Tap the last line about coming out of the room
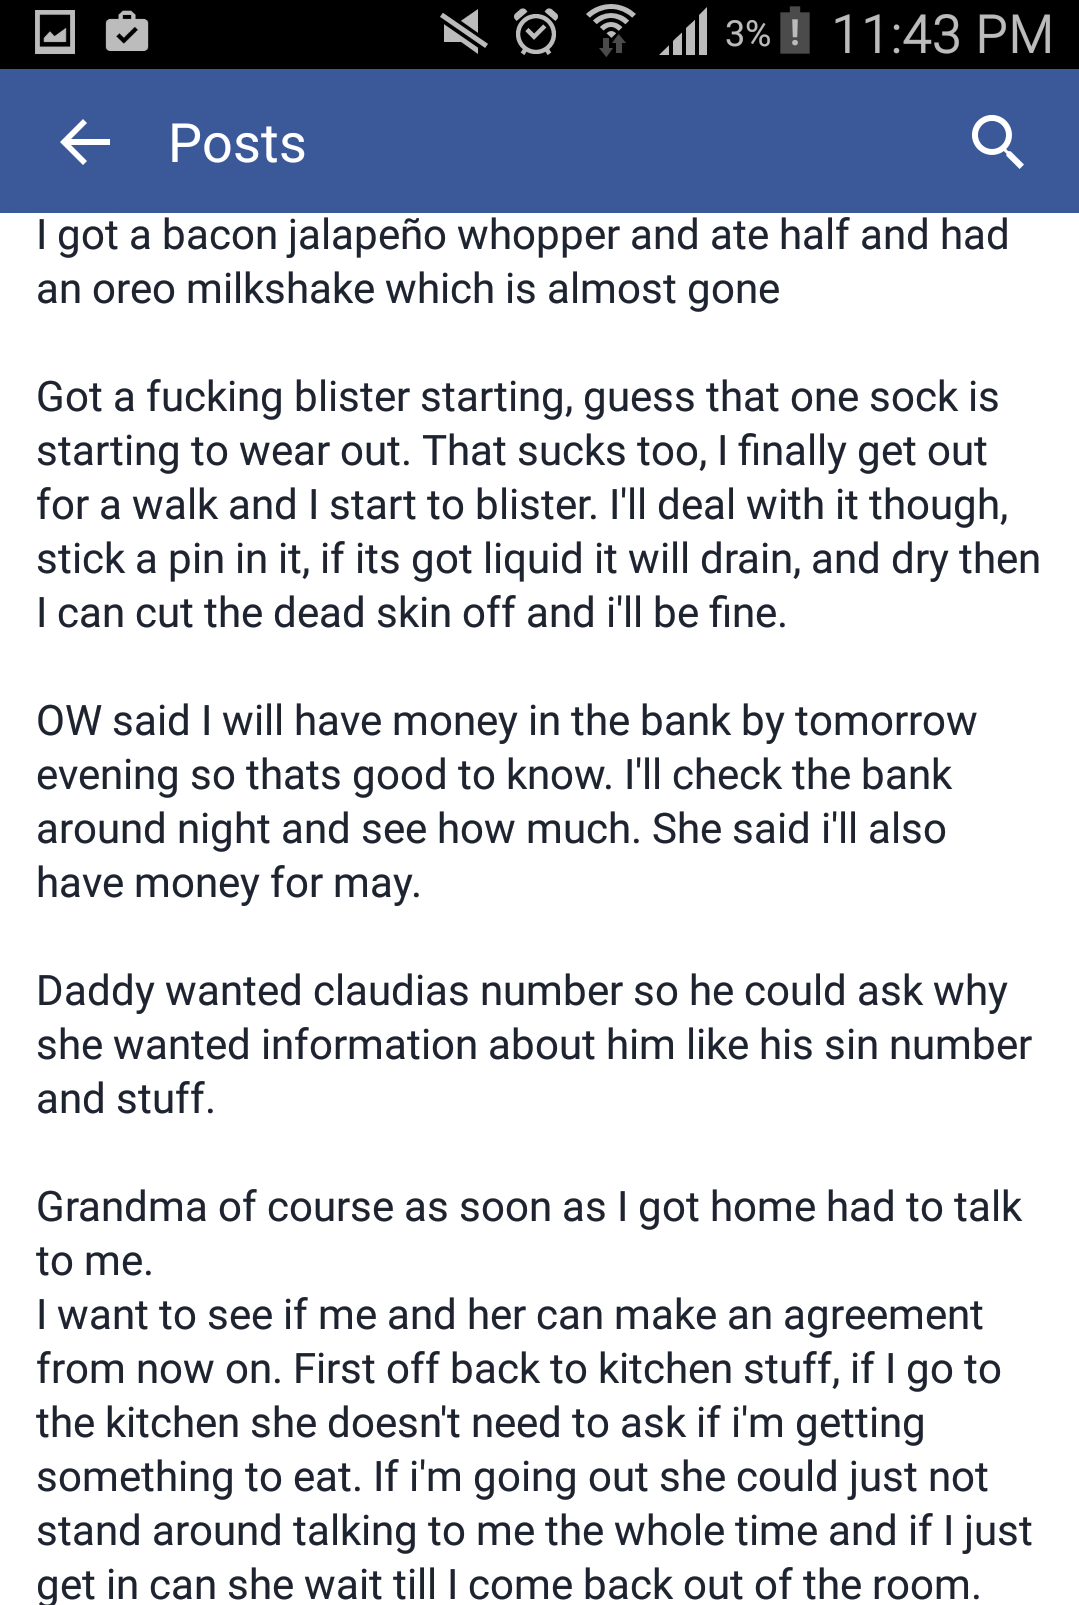Screen dimensions: 1079x1605 point(509,1585)
